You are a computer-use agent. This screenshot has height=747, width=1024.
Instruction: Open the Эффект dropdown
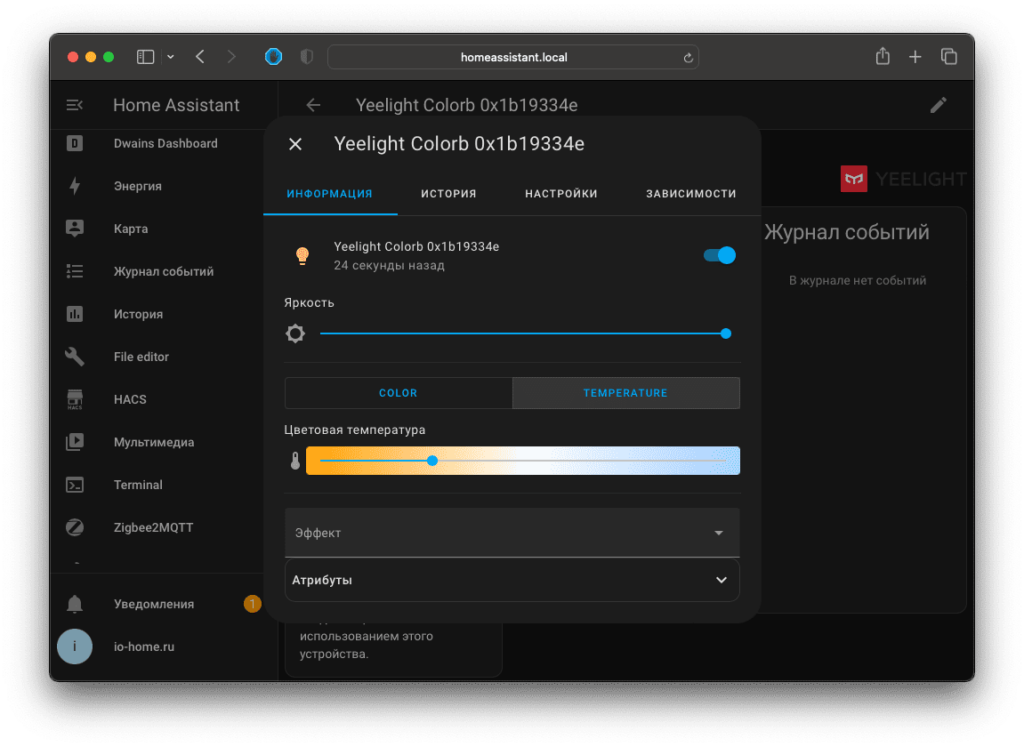click(x=512, y=533)
